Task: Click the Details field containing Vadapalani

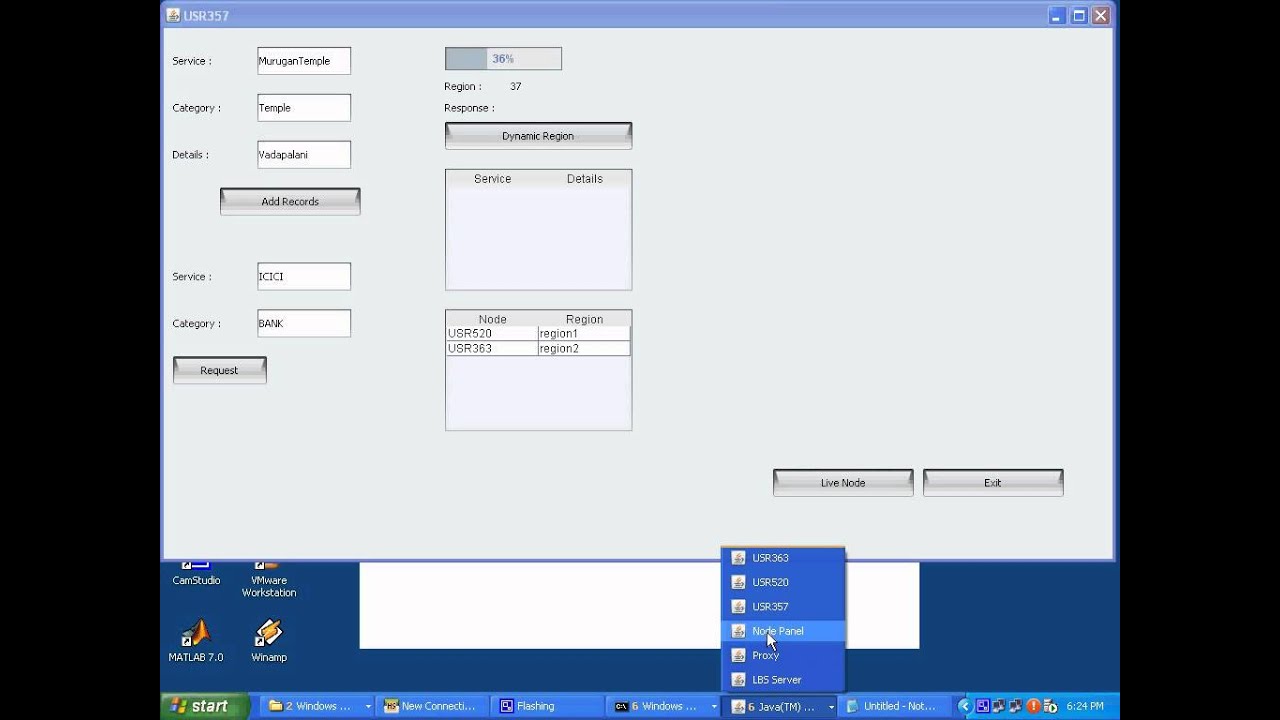Action: click(304, 155)
